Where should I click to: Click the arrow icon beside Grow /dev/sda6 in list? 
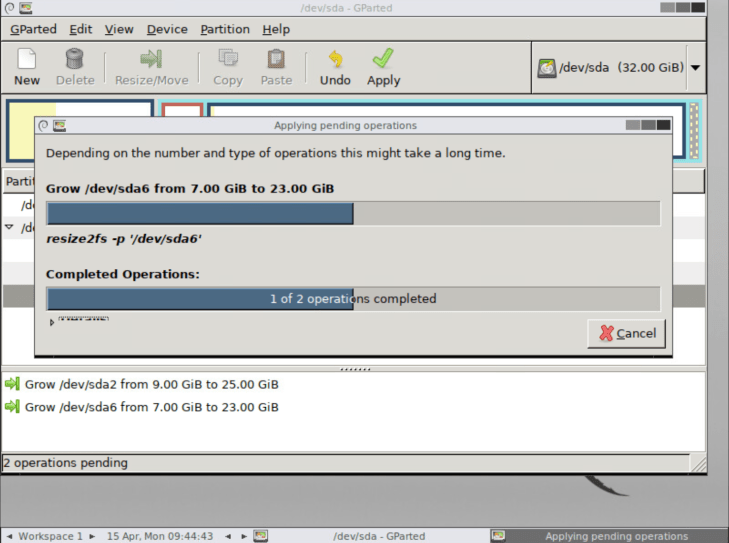pyautogui.click(x=12, y=407)
